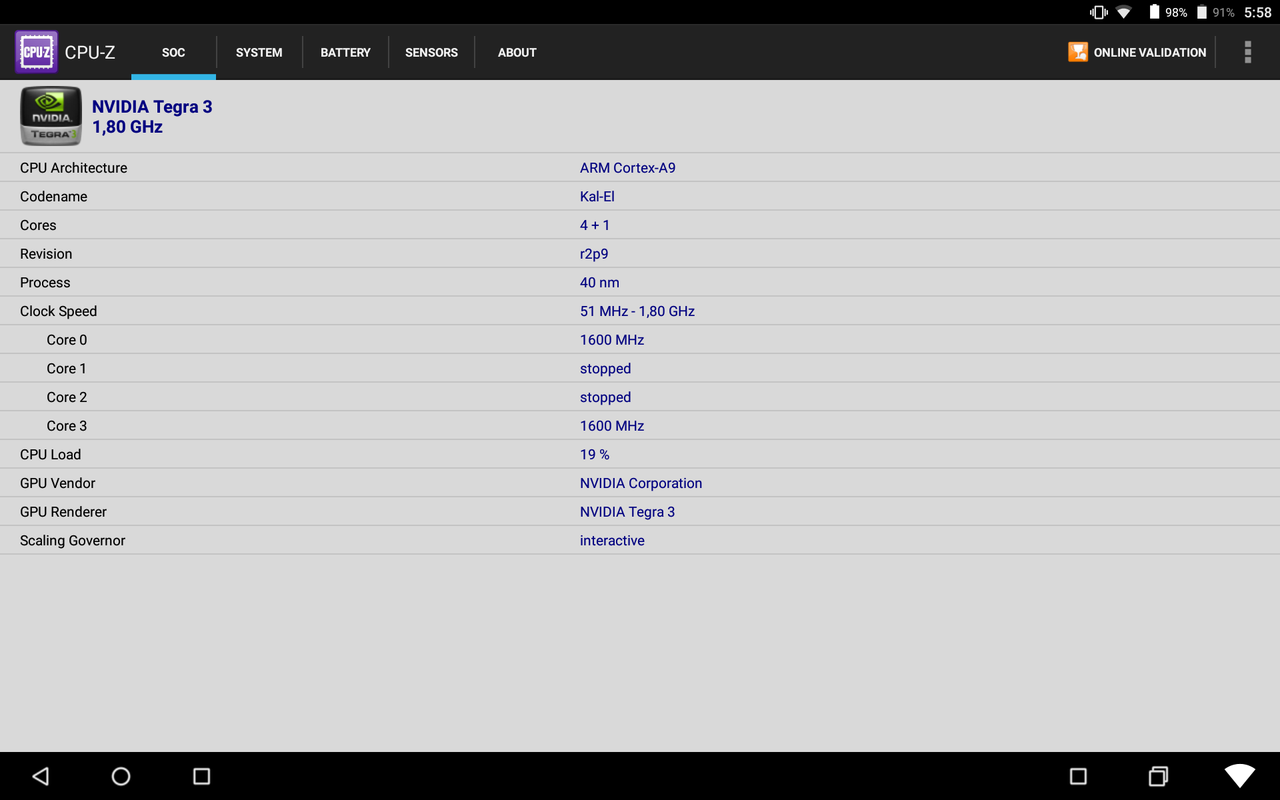Viewport: 1280px width, 800px height.
Task: Tap the 1,80 GHz heading text
Action: [127, 127]
